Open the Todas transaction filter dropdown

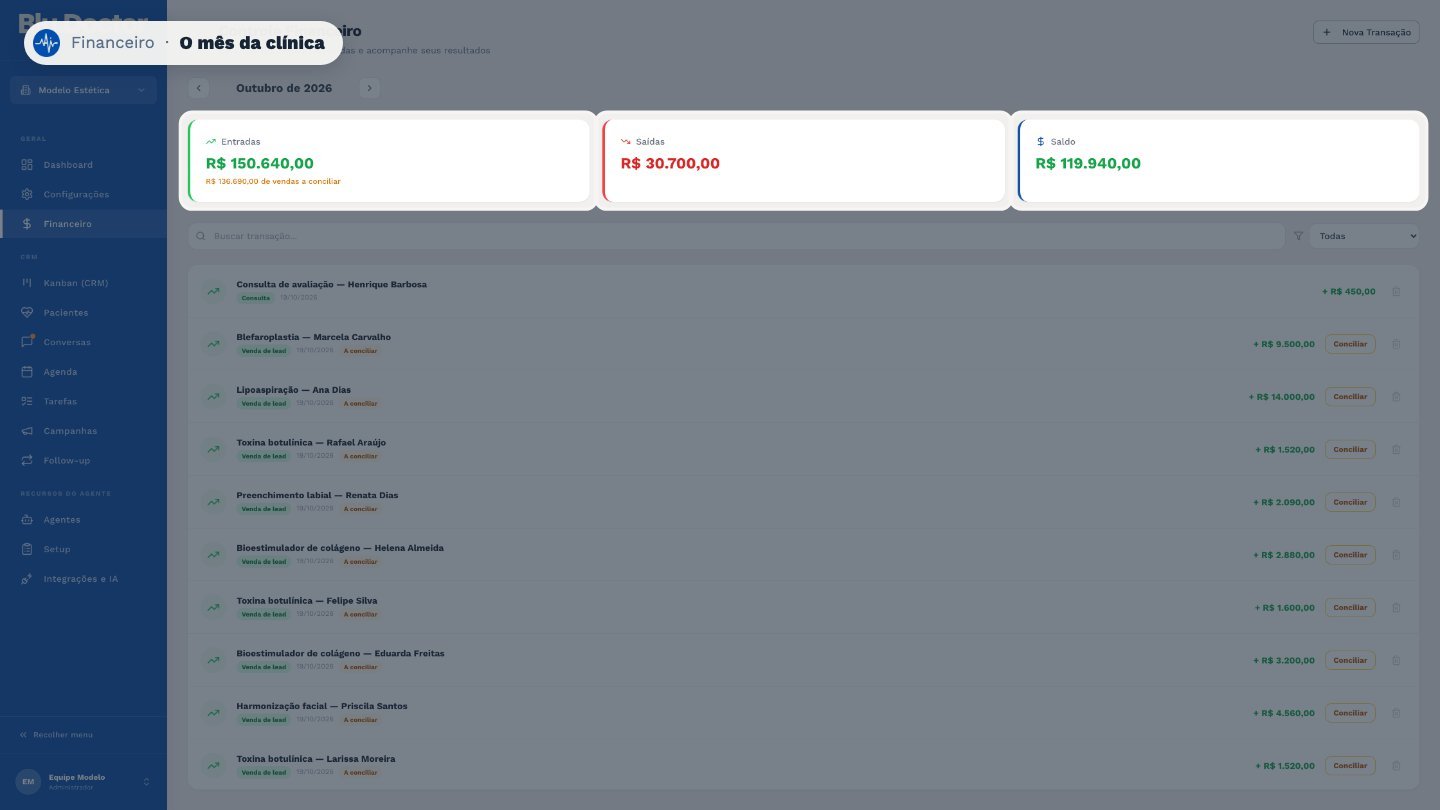(1364, 236)
